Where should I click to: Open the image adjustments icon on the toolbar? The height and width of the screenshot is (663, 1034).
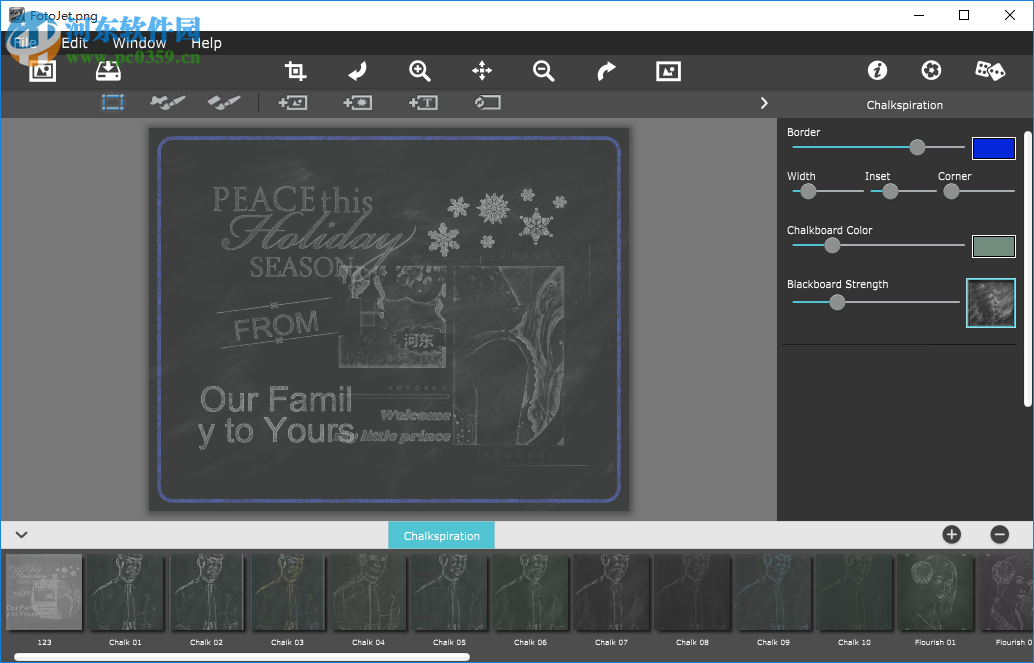click(667, 71)
